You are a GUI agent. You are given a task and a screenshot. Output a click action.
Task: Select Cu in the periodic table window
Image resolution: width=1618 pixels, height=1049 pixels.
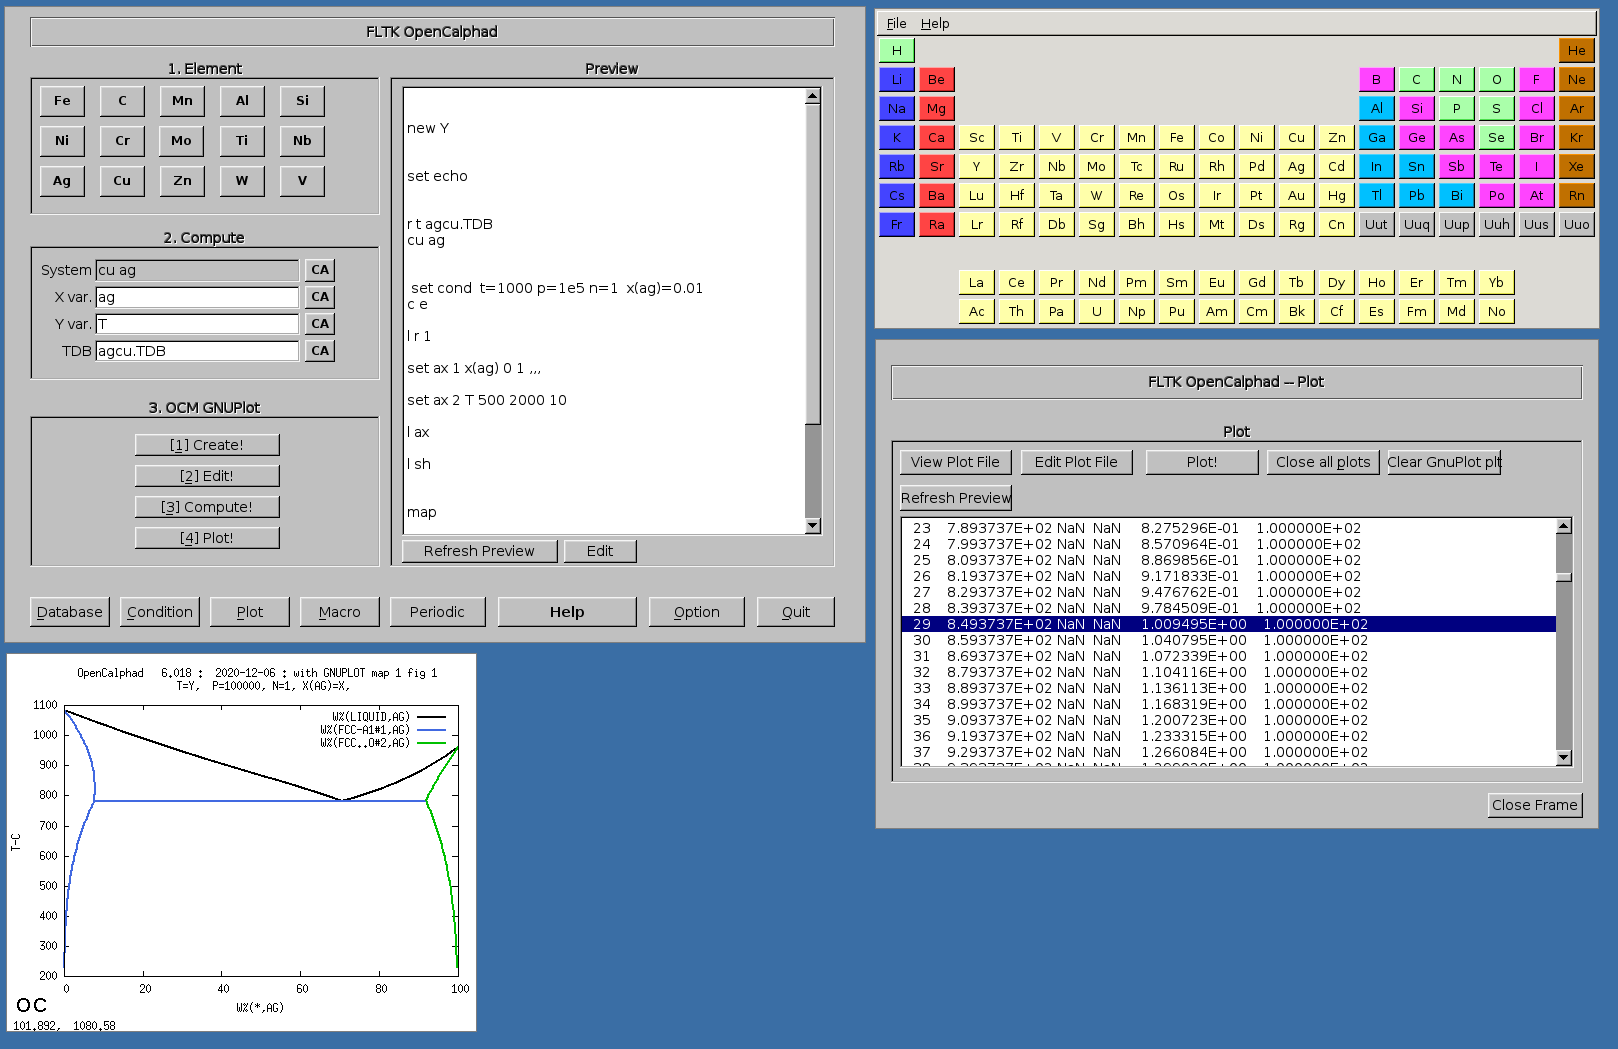(x=1297, y=138)
